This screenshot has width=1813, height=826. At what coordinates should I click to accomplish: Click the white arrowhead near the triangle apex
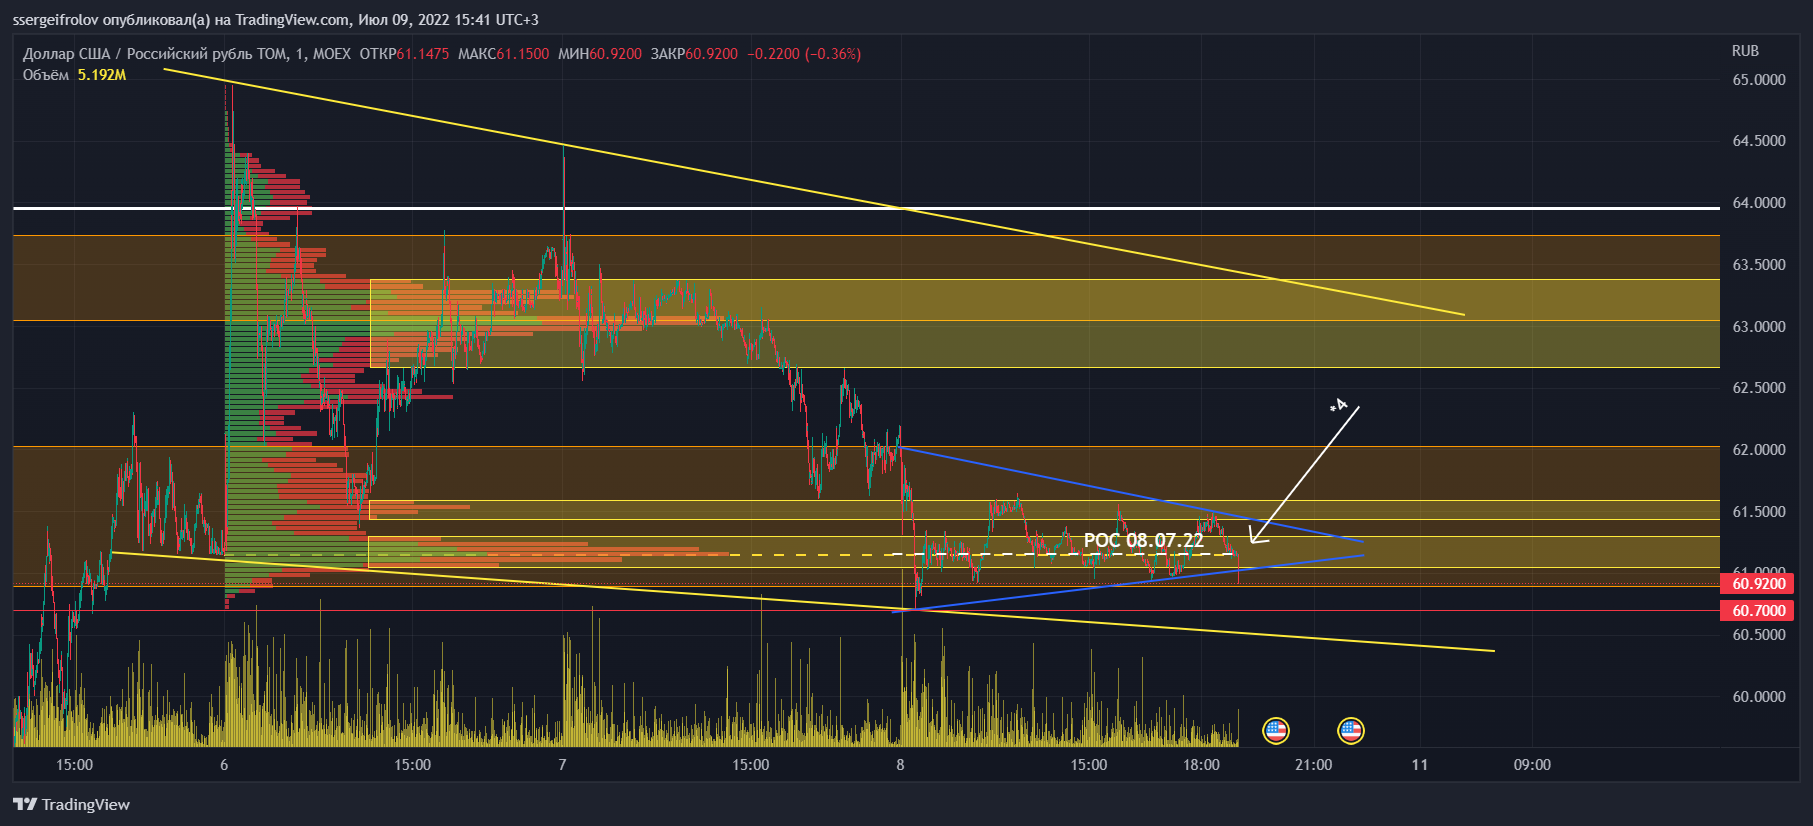point(1255,537)
